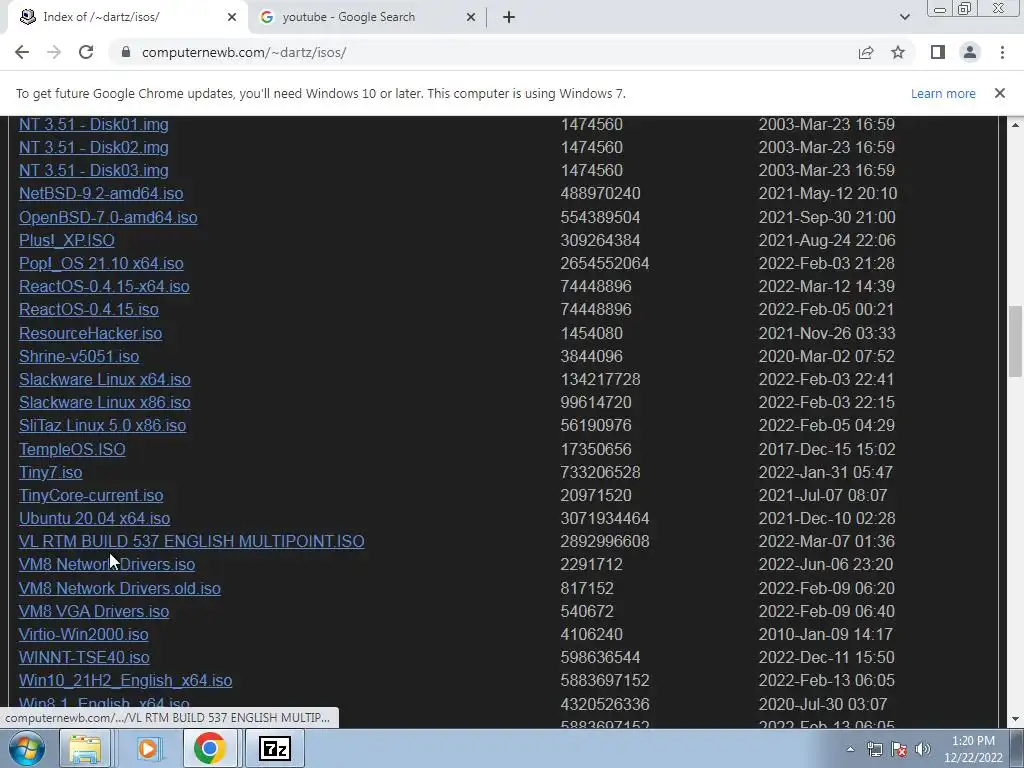Viewport: 1024px width, 768px height.
Task: Download 'VM8 Network Drivers.iso'
Action: tap(106, 564)
